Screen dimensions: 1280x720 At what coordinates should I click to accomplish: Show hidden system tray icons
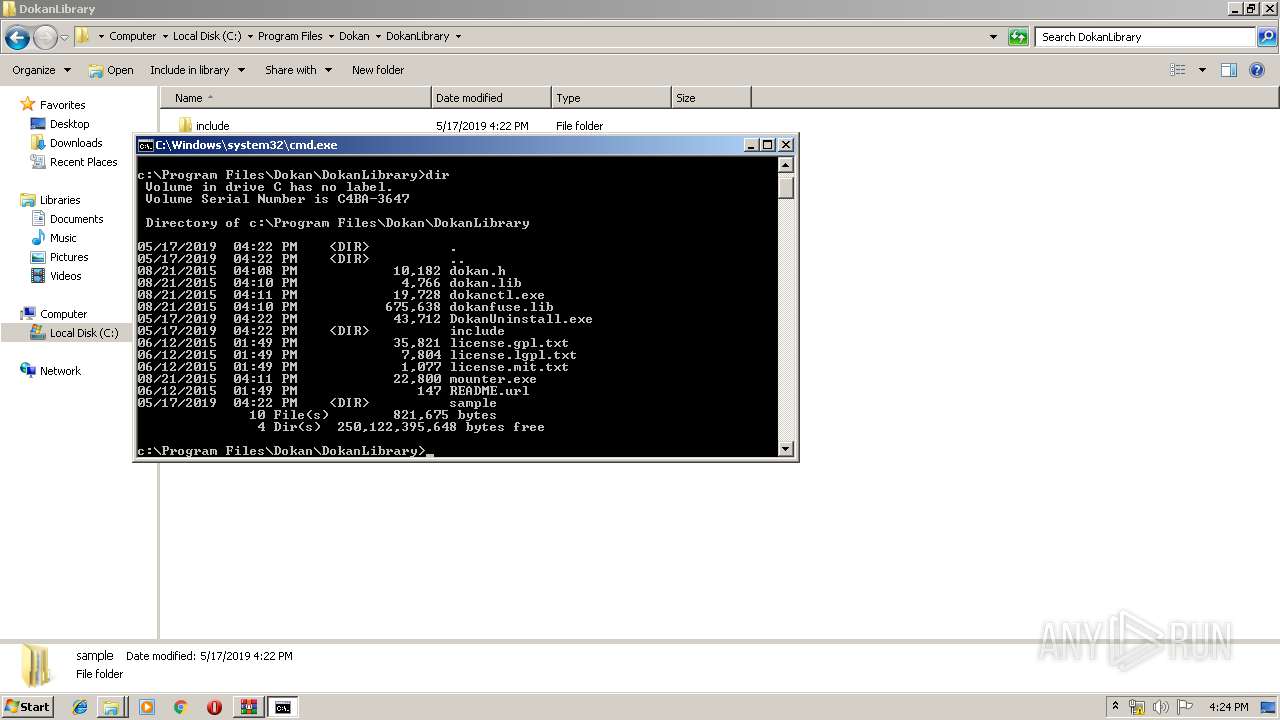[1115, 707]
